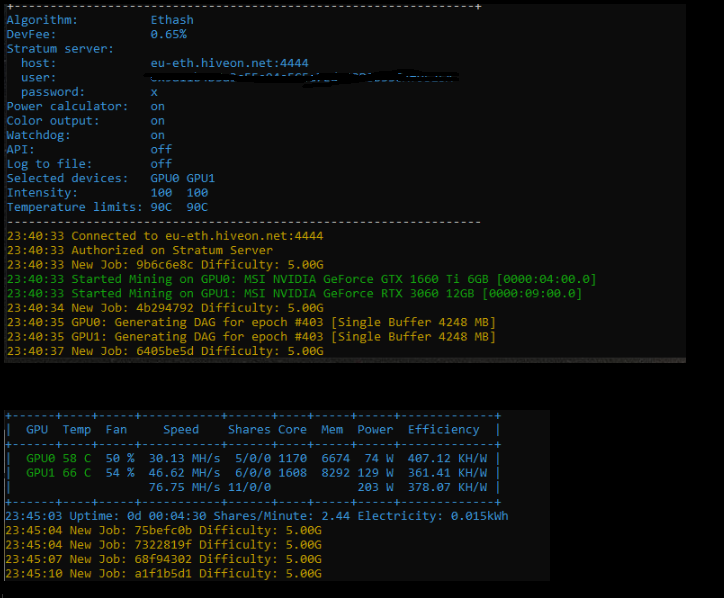Click the 'Speed' column header

(181, 430)
